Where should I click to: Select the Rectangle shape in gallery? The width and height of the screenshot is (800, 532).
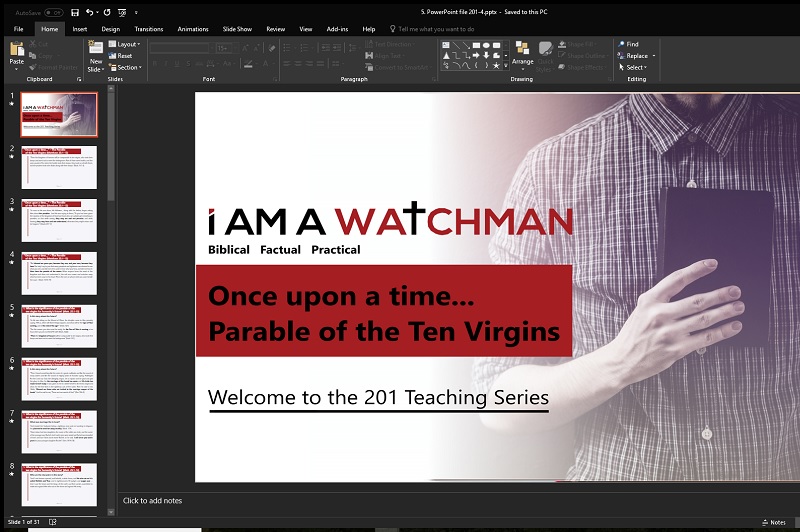[476, 45]
